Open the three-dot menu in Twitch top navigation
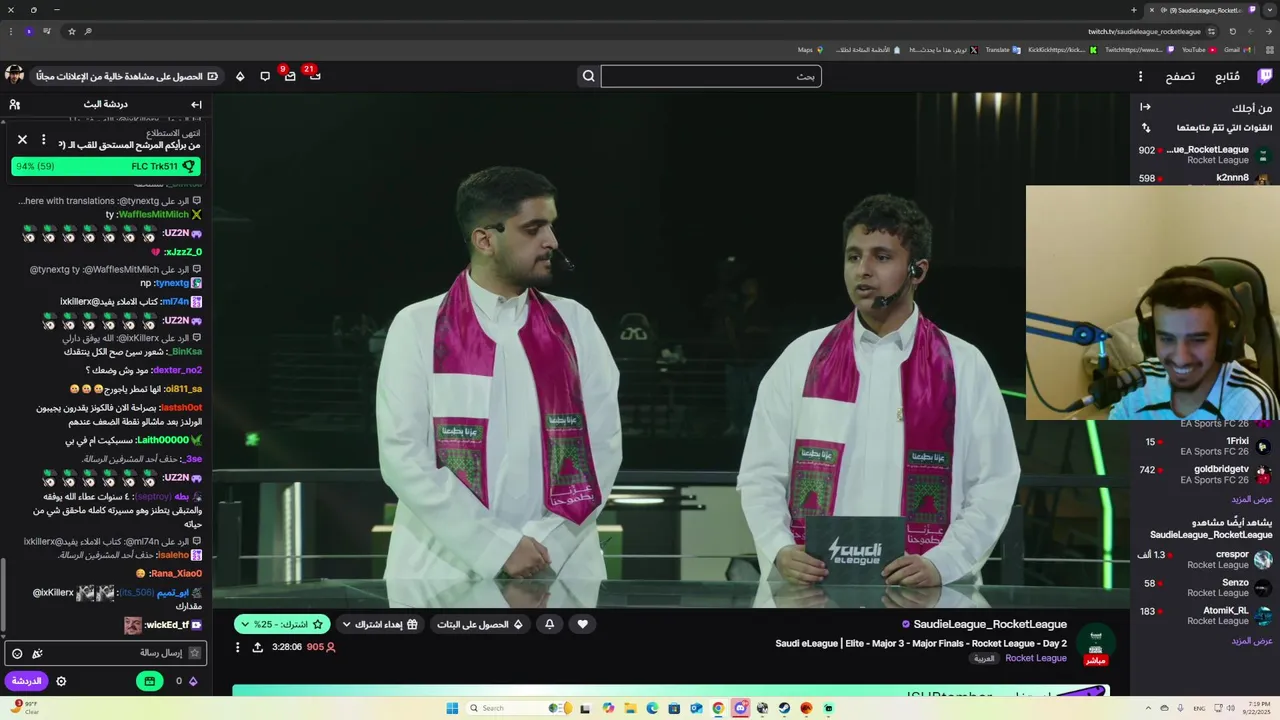This screenshot has height=720, width=1280. pos(1140,76)
